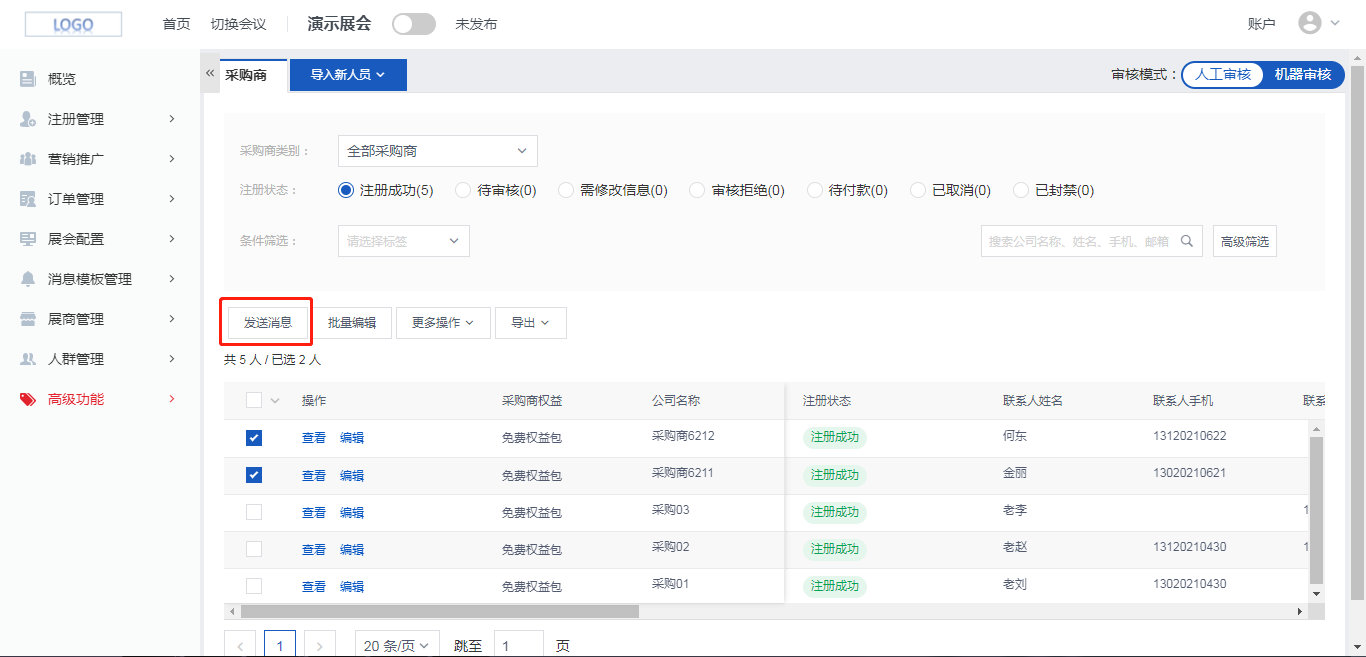Go to next page arrow
Screen dimensions: 1366x657
coord(319,646)
